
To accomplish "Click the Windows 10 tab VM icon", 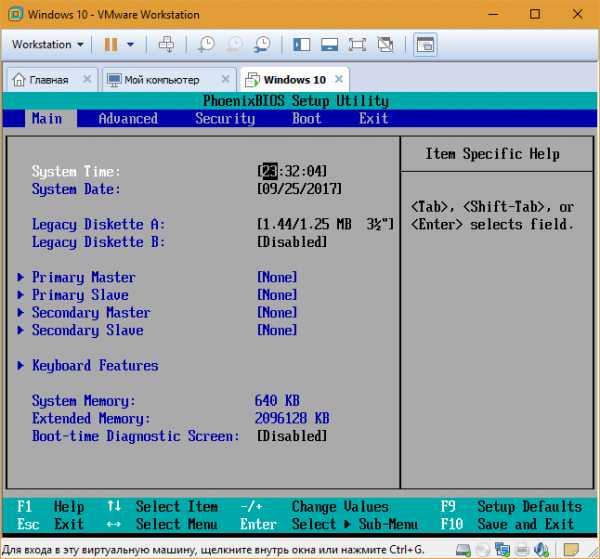I will tap(252, 80).
